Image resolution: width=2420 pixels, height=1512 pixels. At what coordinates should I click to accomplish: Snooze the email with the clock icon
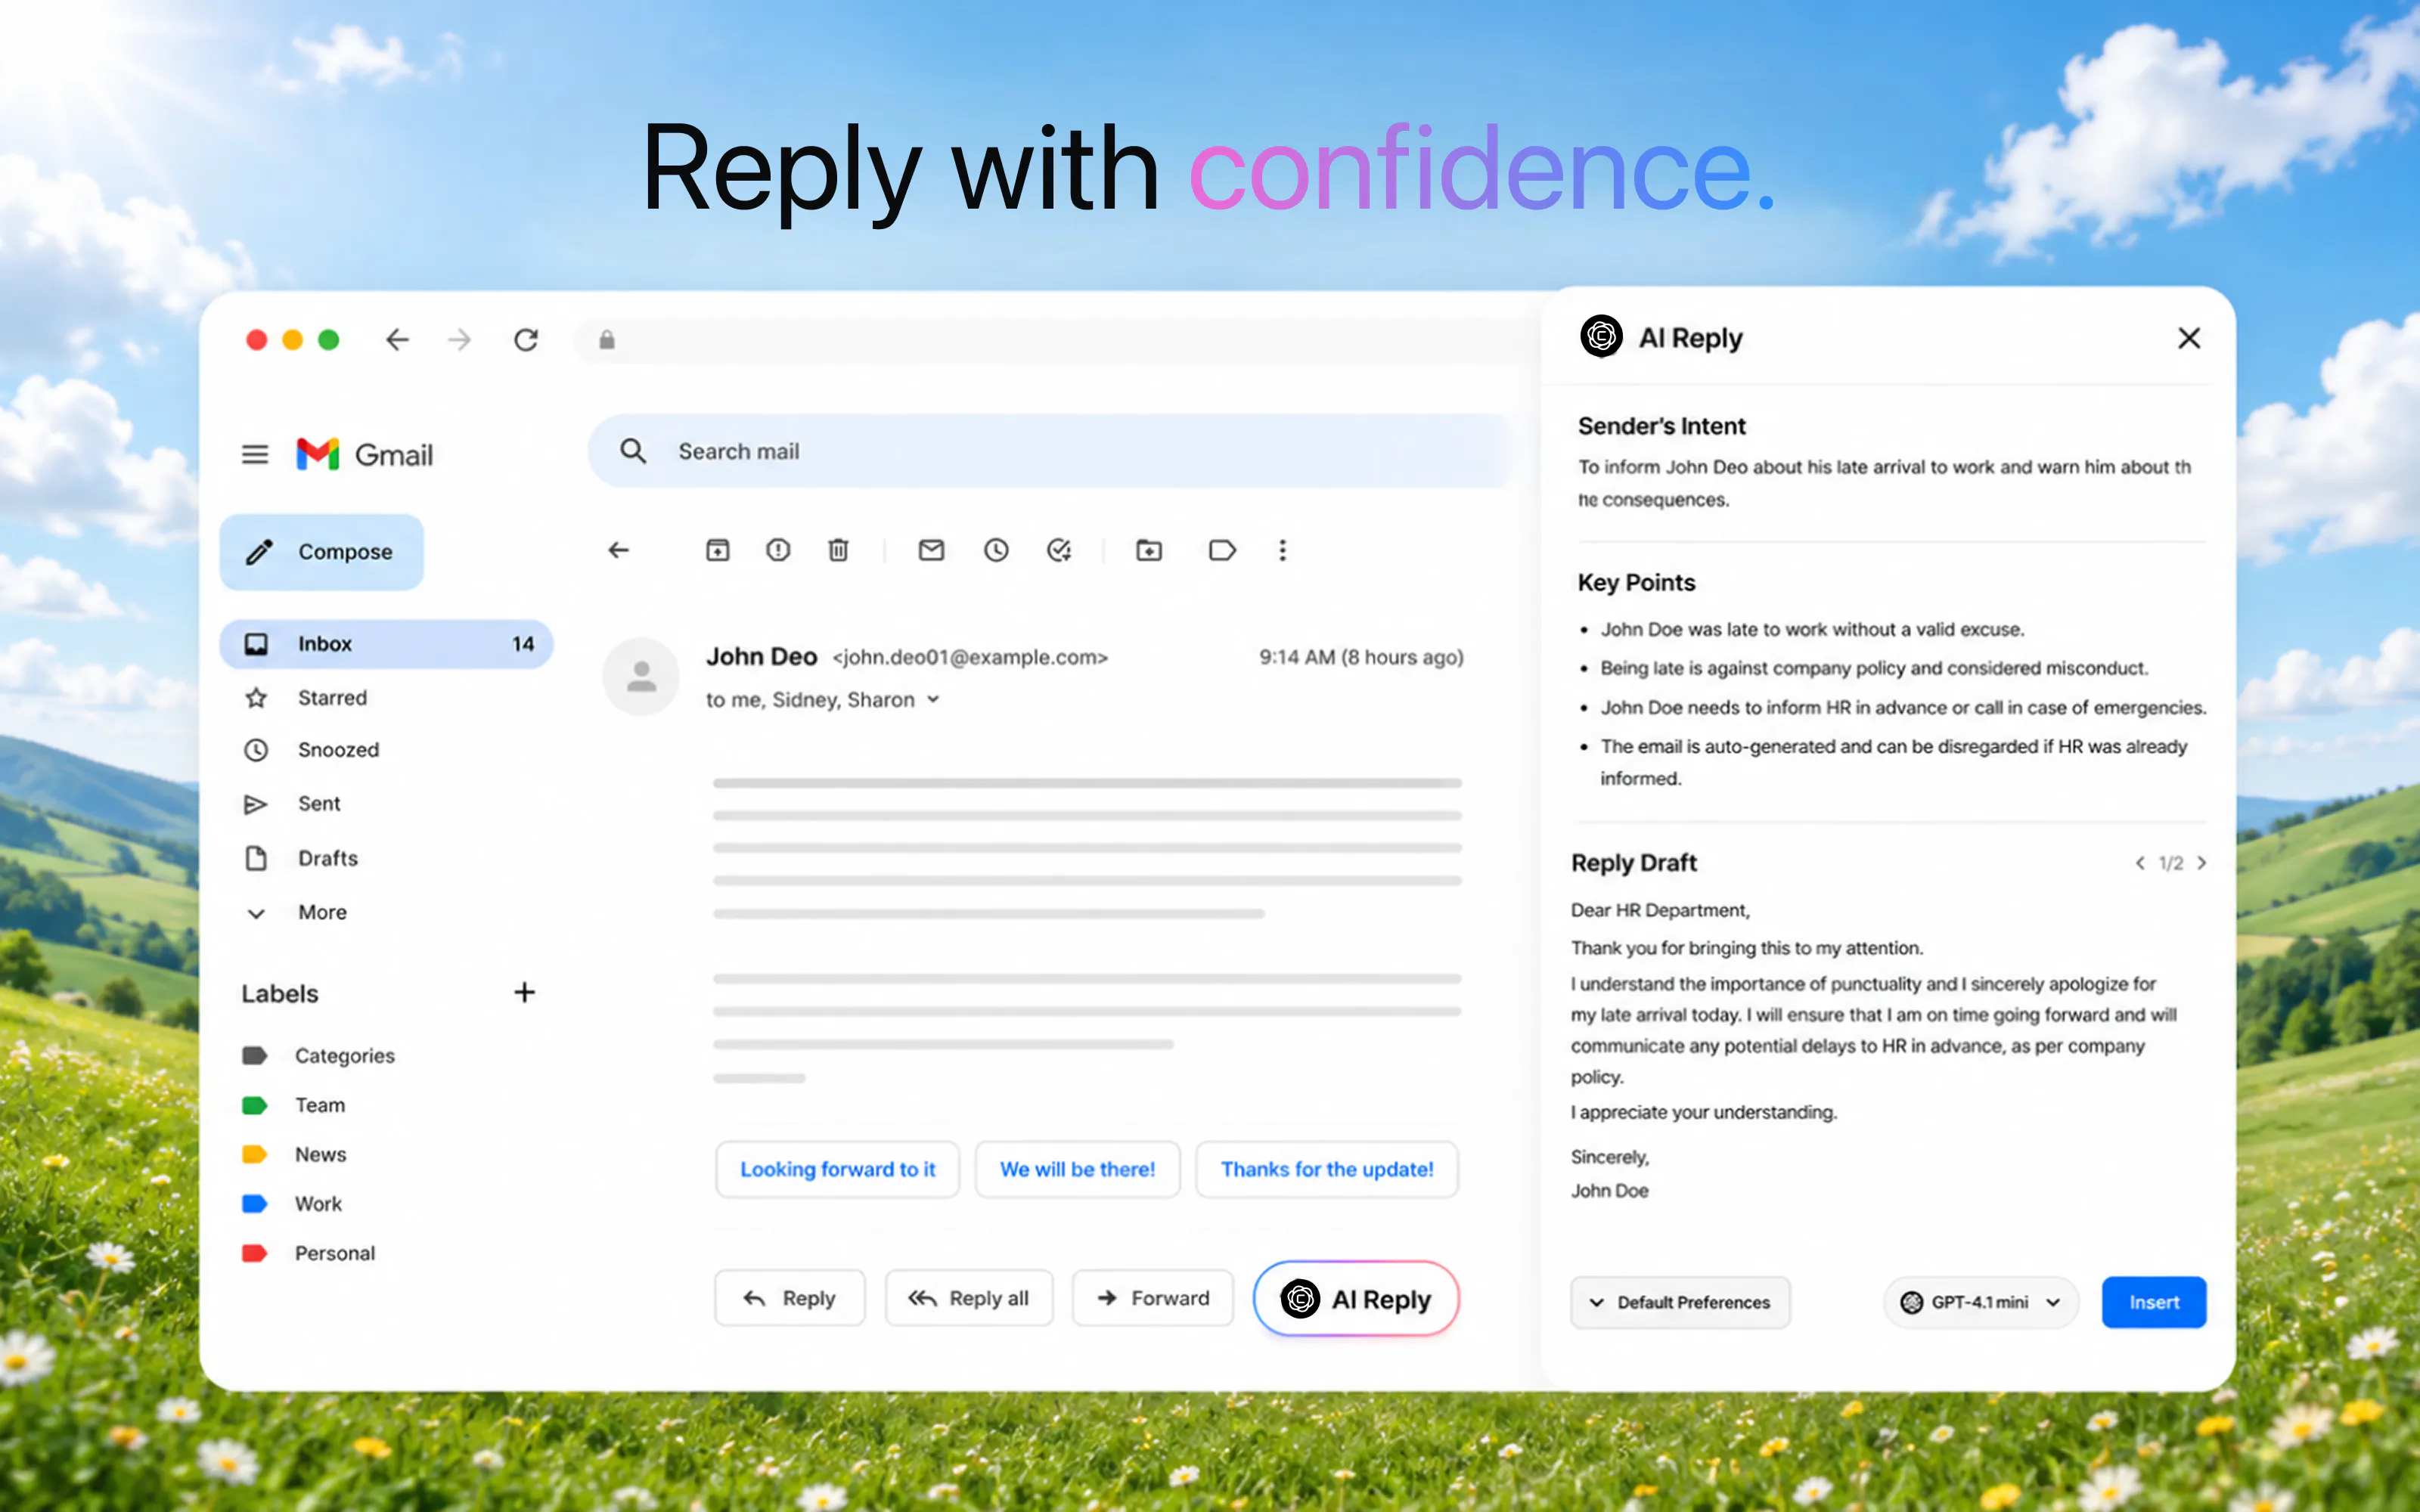[x=996, y=550]
